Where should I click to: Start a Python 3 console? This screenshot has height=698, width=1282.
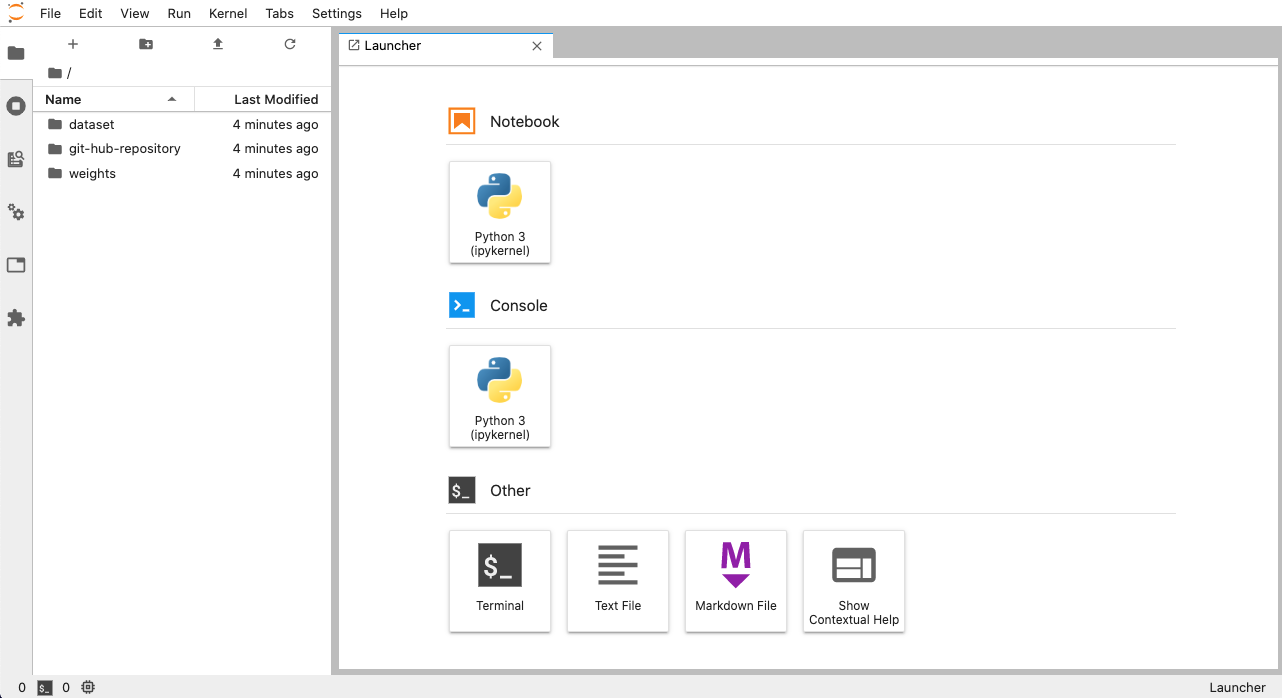(500, 396)
